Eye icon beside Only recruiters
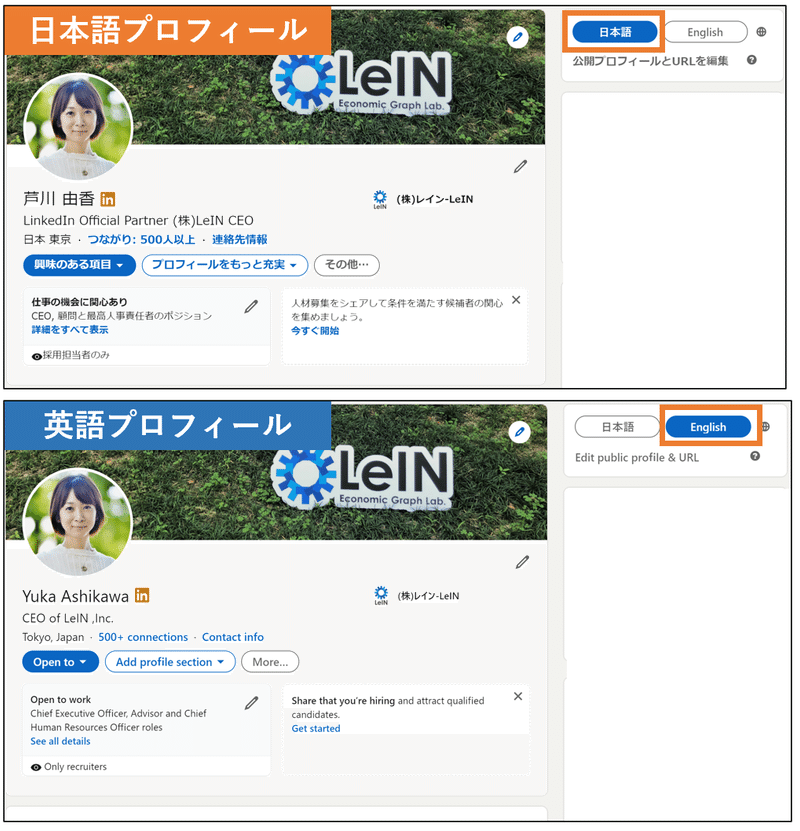This screenshot has height=831, width=800. click(36, 767)
